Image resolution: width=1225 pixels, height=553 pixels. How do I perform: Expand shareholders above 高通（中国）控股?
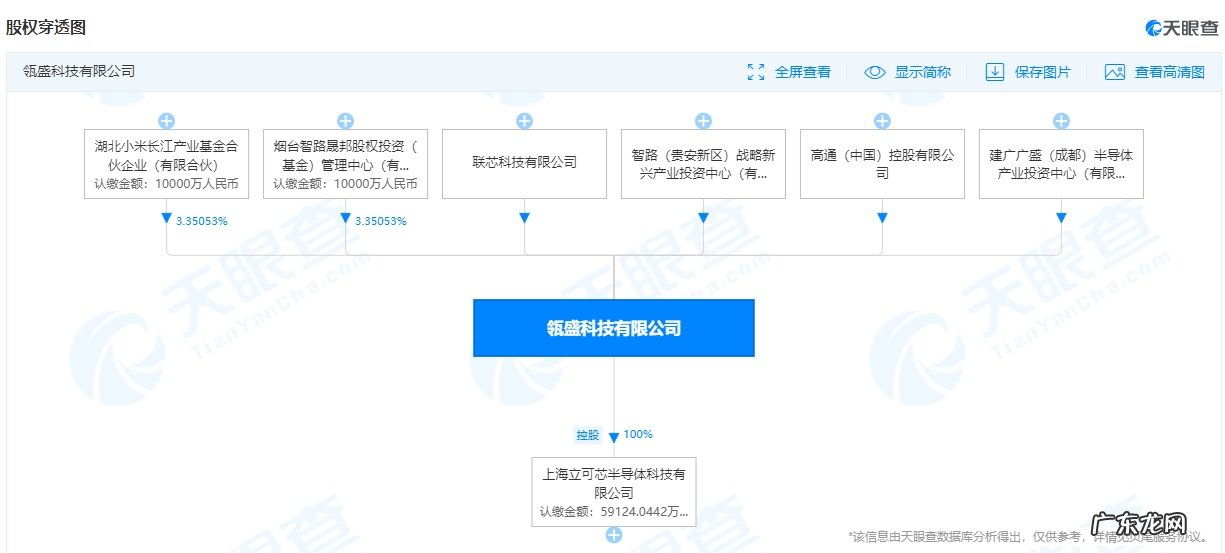click(x=882, y=121)
